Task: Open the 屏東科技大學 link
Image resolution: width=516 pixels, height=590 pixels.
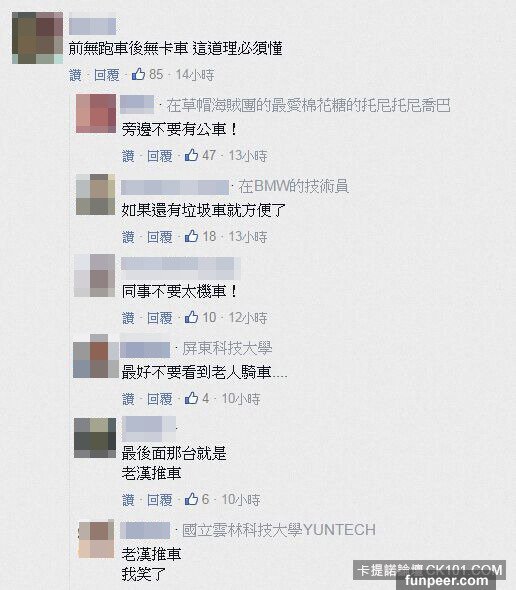Action: [227, 348]
